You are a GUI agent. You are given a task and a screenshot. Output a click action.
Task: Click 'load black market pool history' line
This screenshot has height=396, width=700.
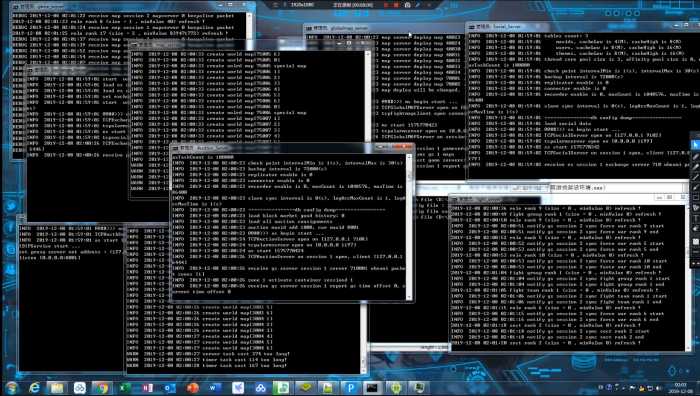point(258,216)
